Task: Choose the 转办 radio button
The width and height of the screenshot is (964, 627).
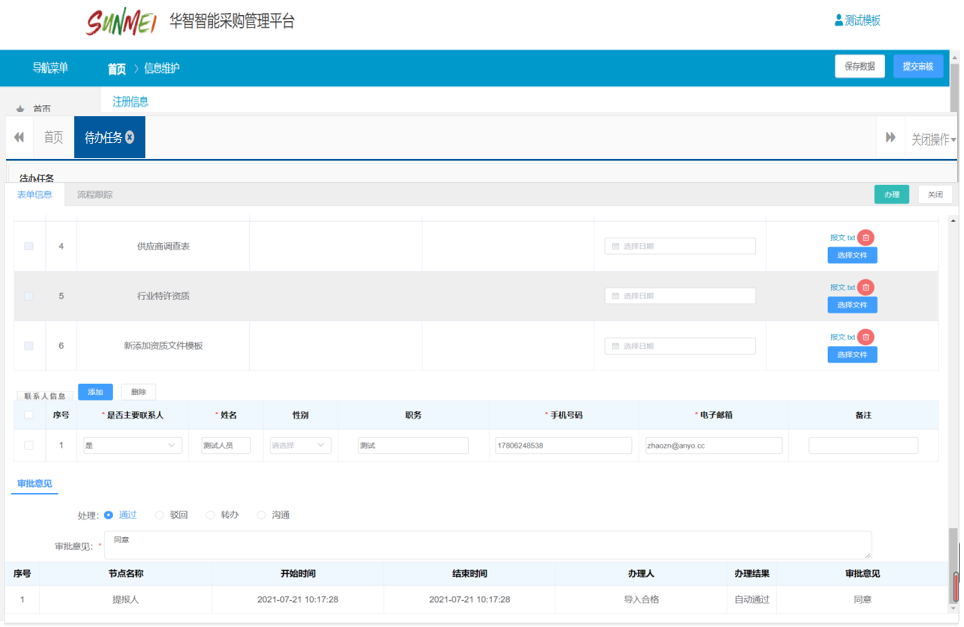Action: (x=210, y=515)
